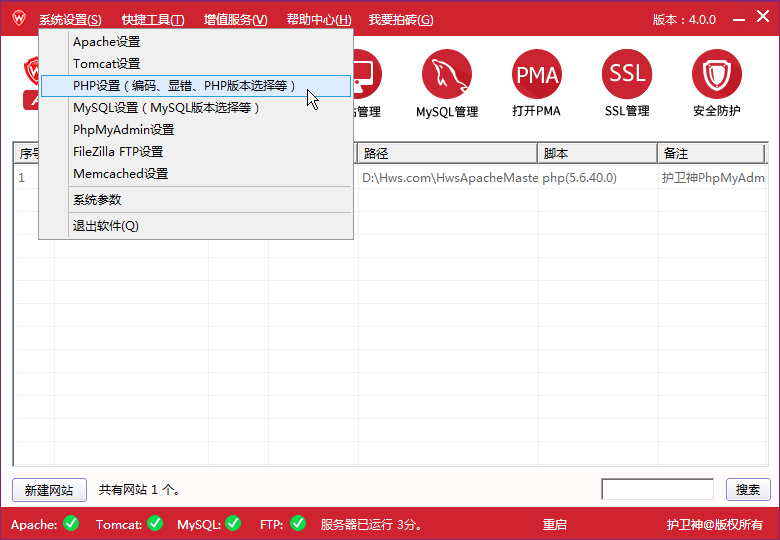This screenshot has width=780, height=540.
Task: Expand the 快捷工具(T) menu
Action: coord(153,20)
